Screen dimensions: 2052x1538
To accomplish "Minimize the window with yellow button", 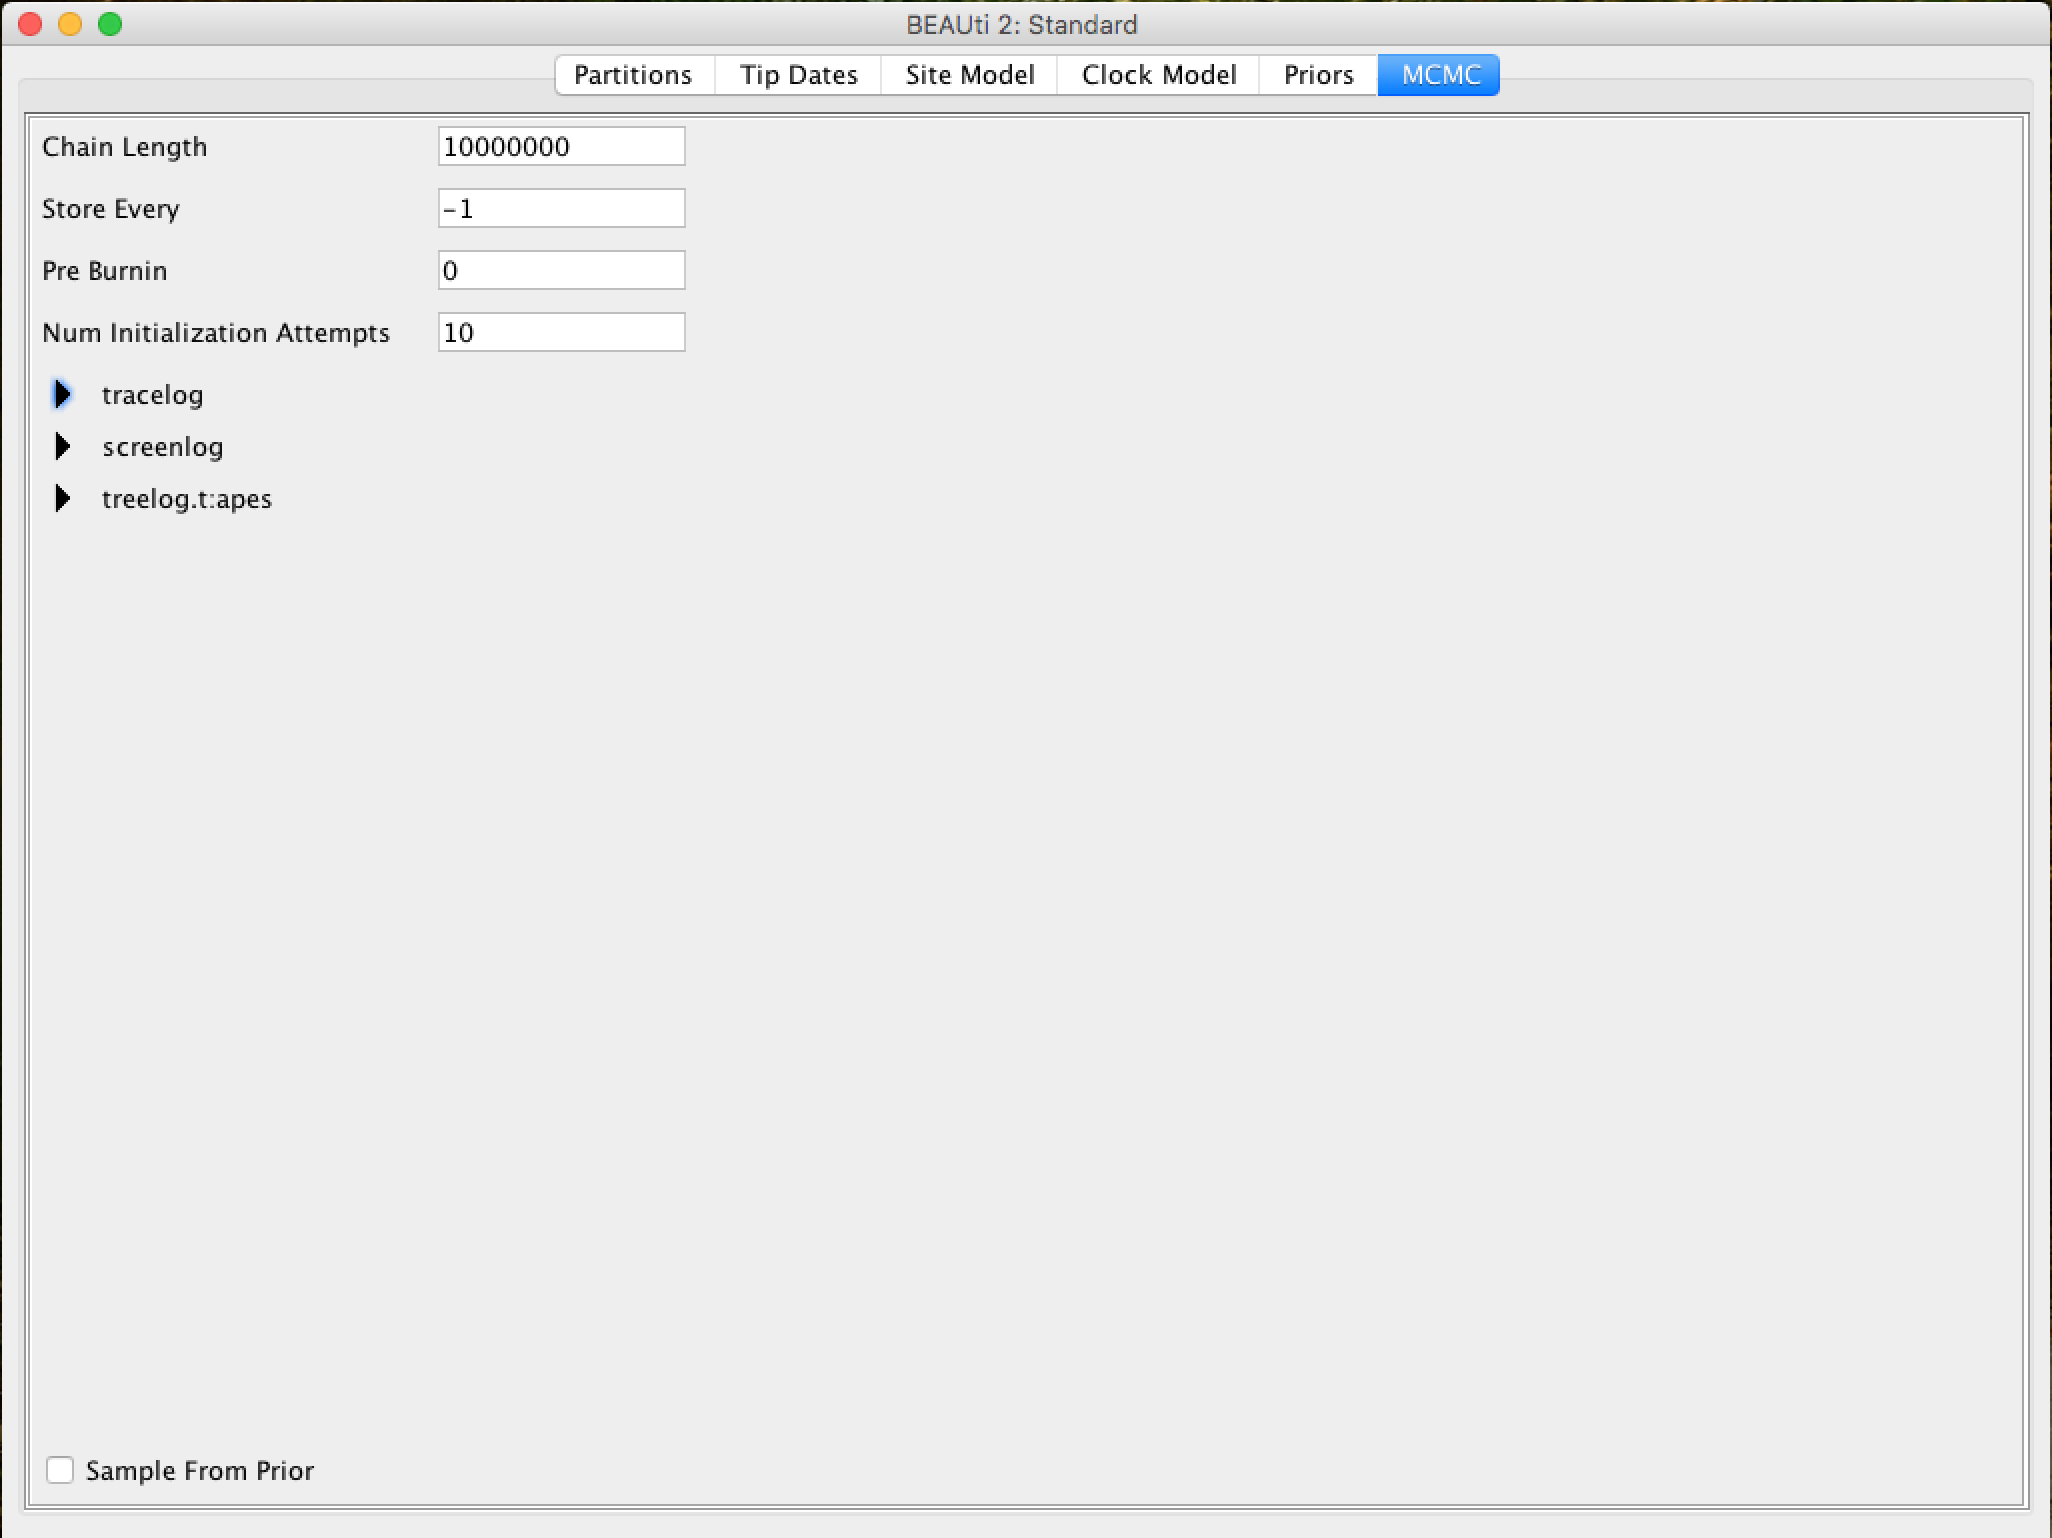I will pos(70,24).
